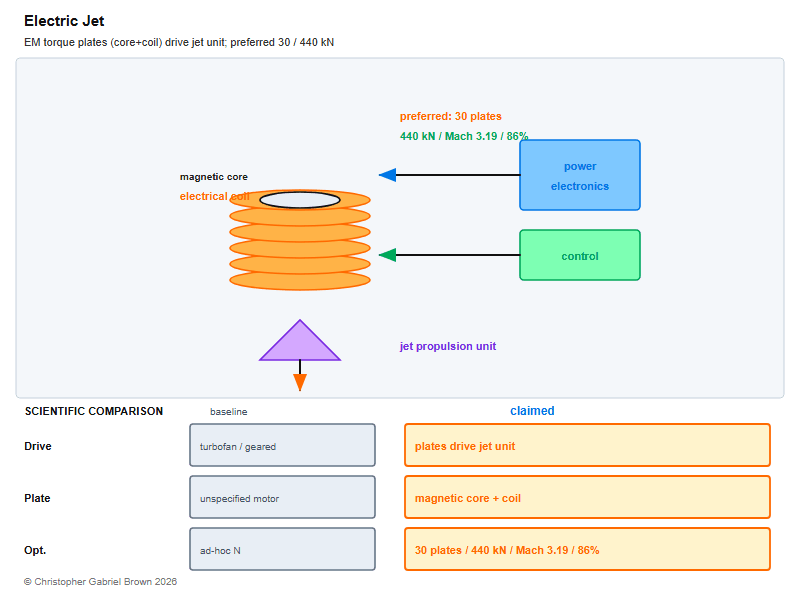Image resolution: width=800 pixels, height=600 pixels.
Task: Select the 30 plates / 440 kN claim box
Action: pos(587,549)
